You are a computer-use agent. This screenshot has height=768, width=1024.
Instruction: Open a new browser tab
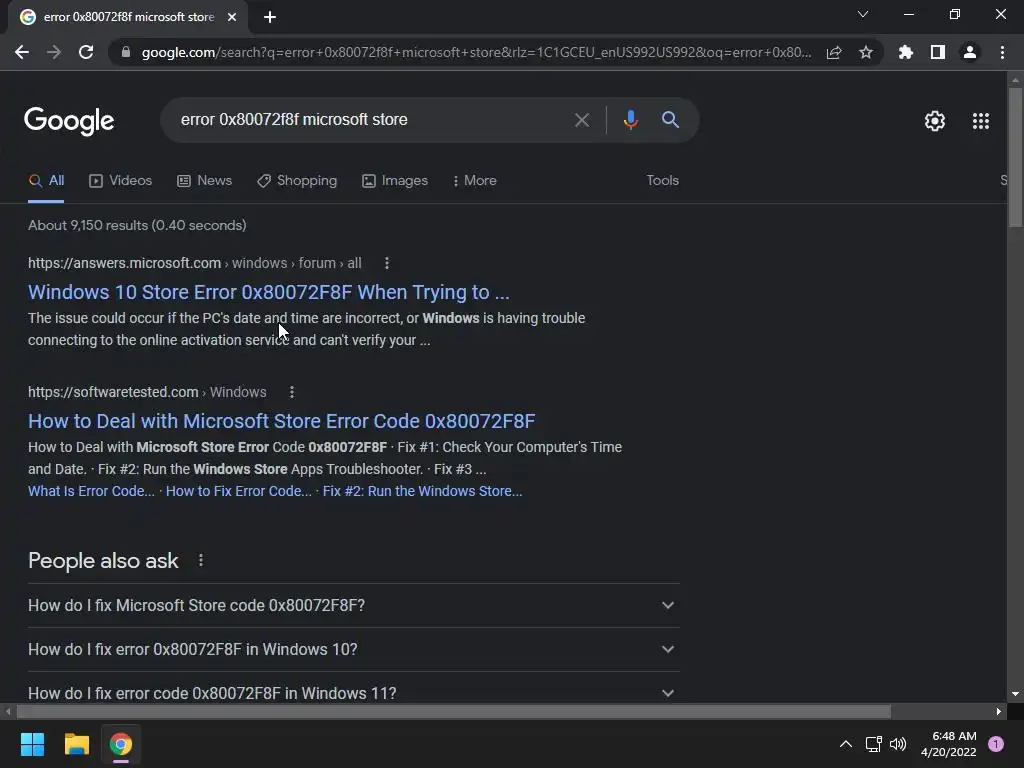coord(270,17)
